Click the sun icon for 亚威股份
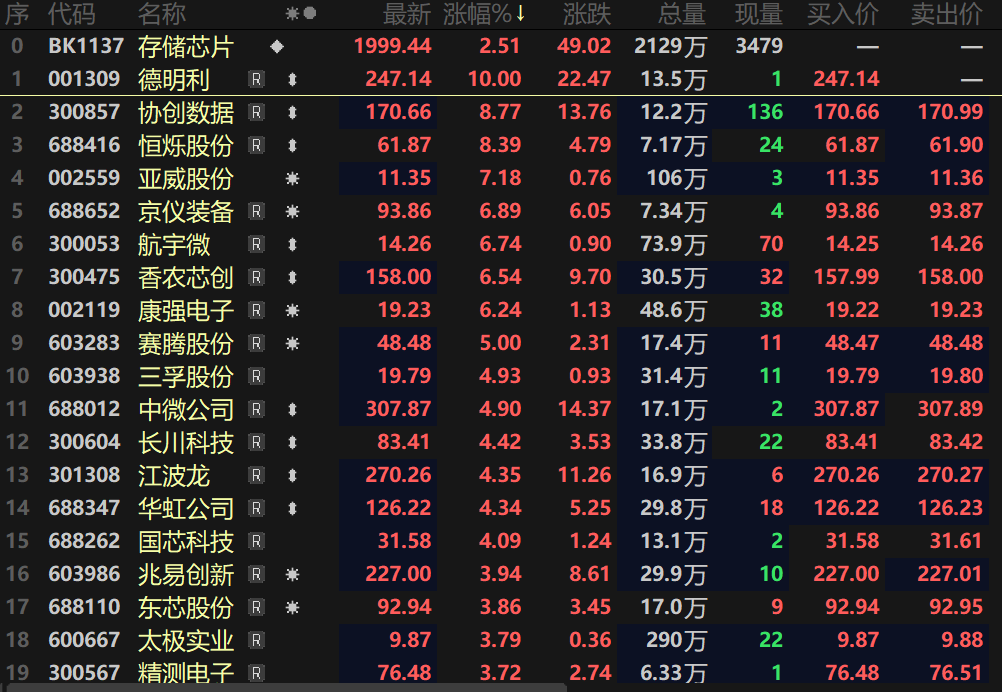Viewport: 1002px width, 692px height. pos(292,178)
